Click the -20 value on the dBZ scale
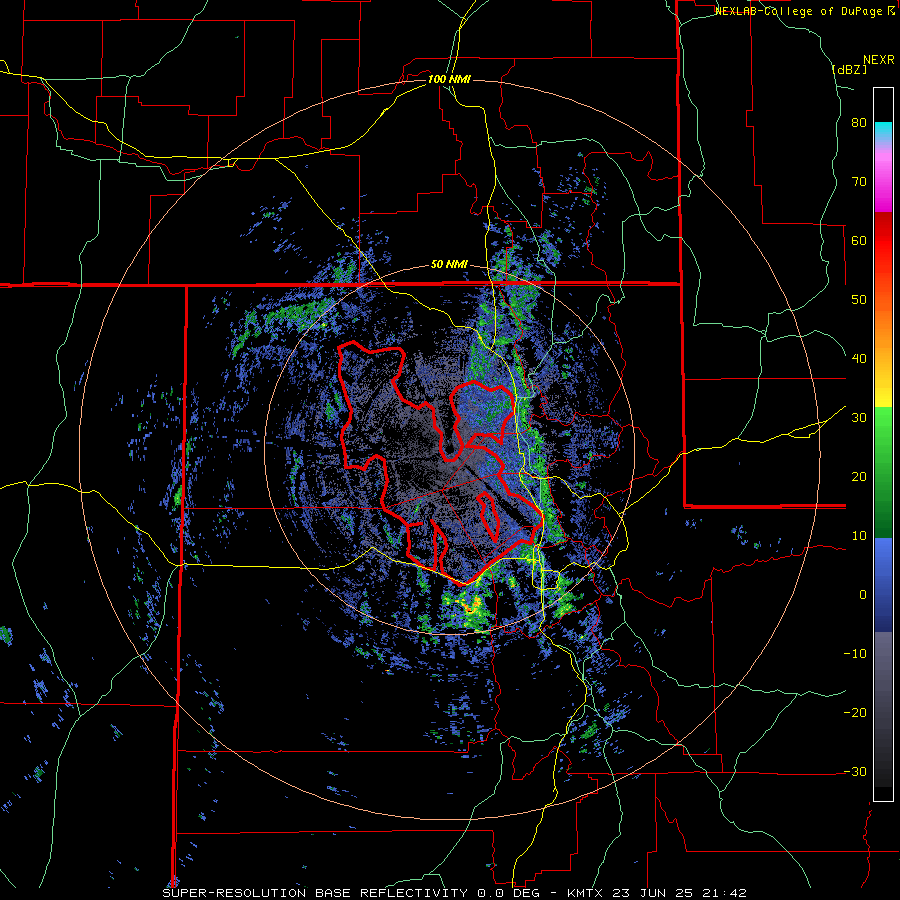900x900 pixels. point(855,713)
